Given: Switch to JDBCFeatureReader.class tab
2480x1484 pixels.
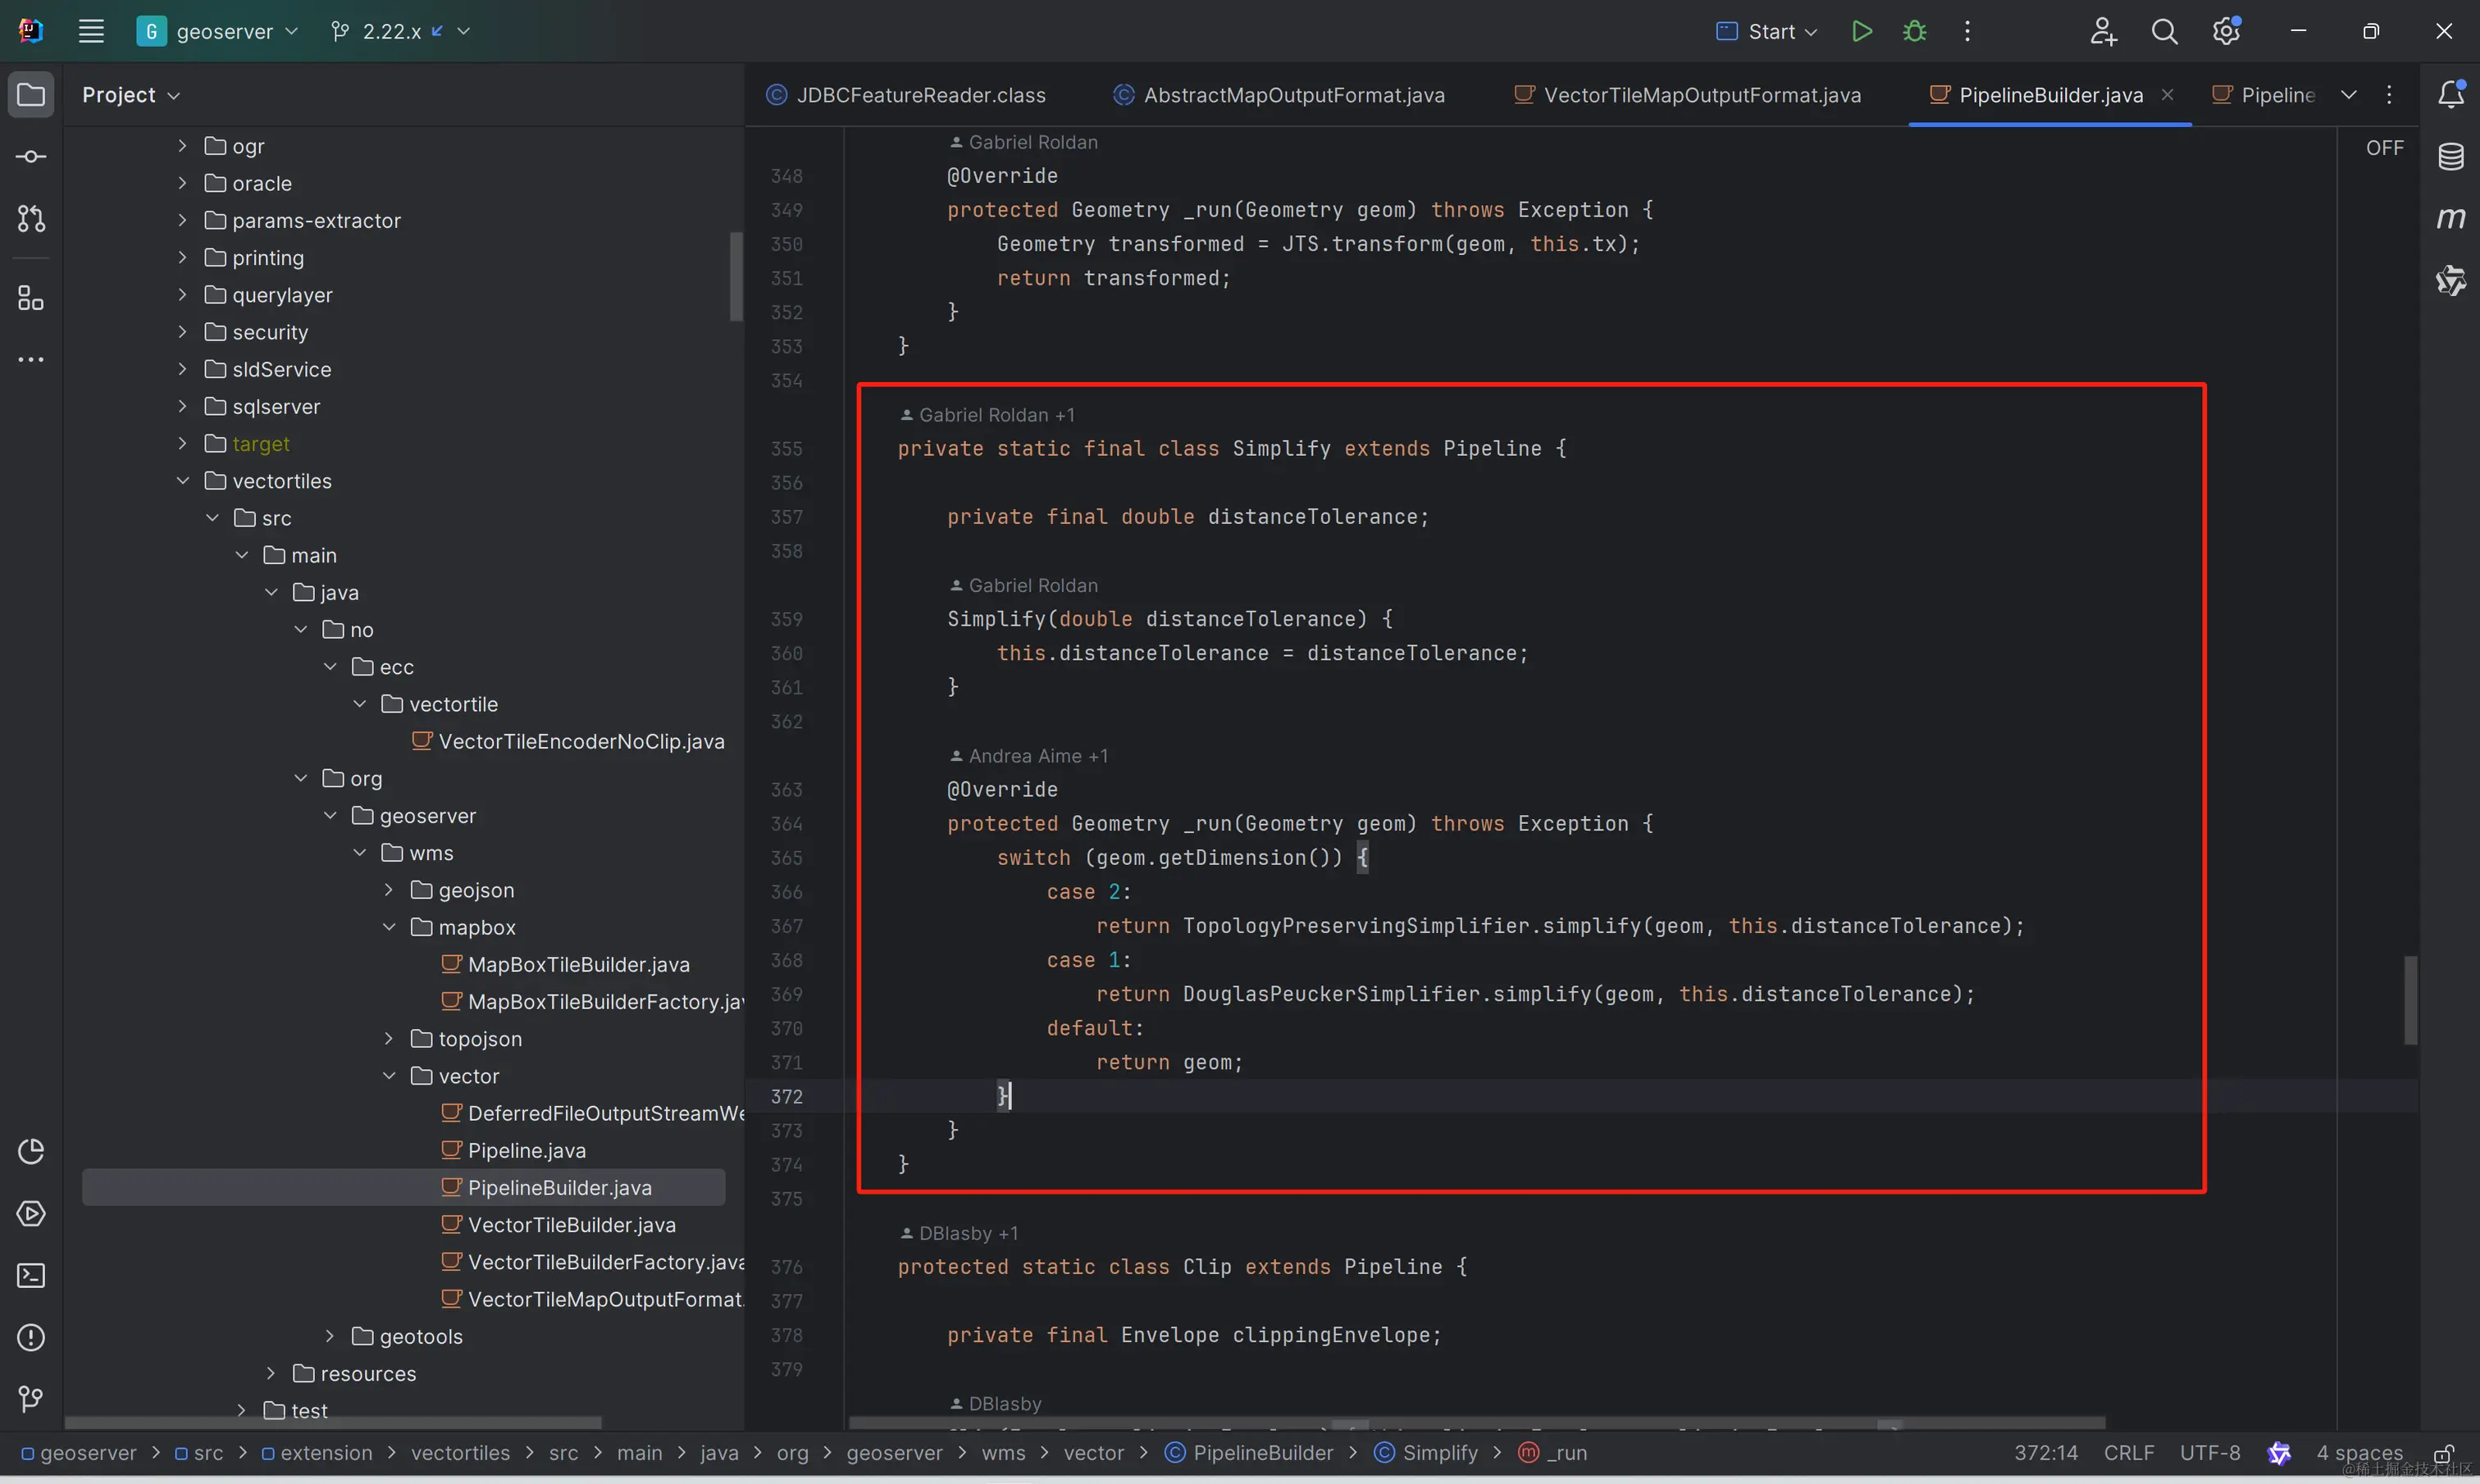Looking at the screenshot, I should tap(906, 95).
